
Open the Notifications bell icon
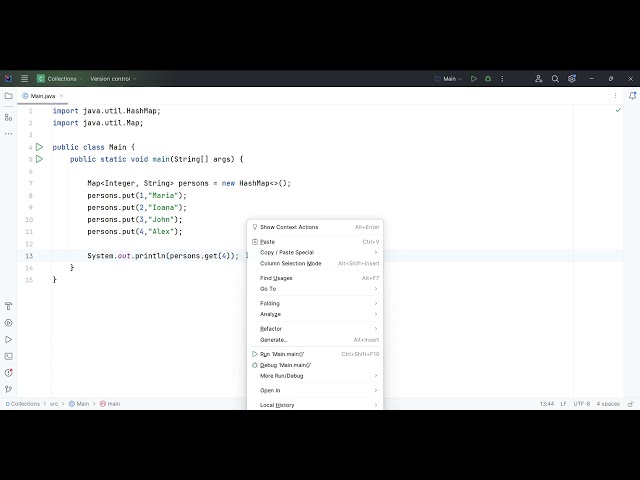click(x=632, y=96)
